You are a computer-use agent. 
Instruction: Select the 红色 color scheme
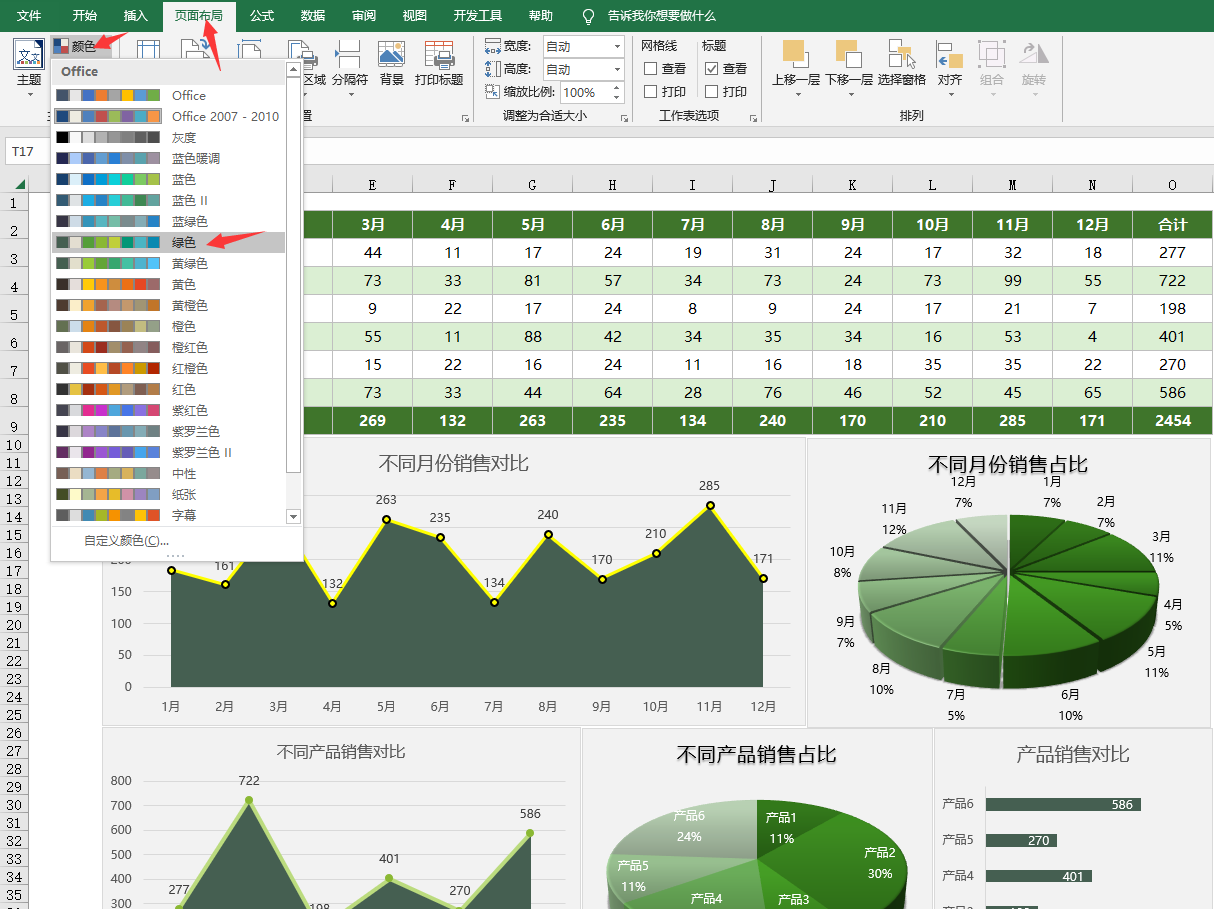(x=169, y=389)
